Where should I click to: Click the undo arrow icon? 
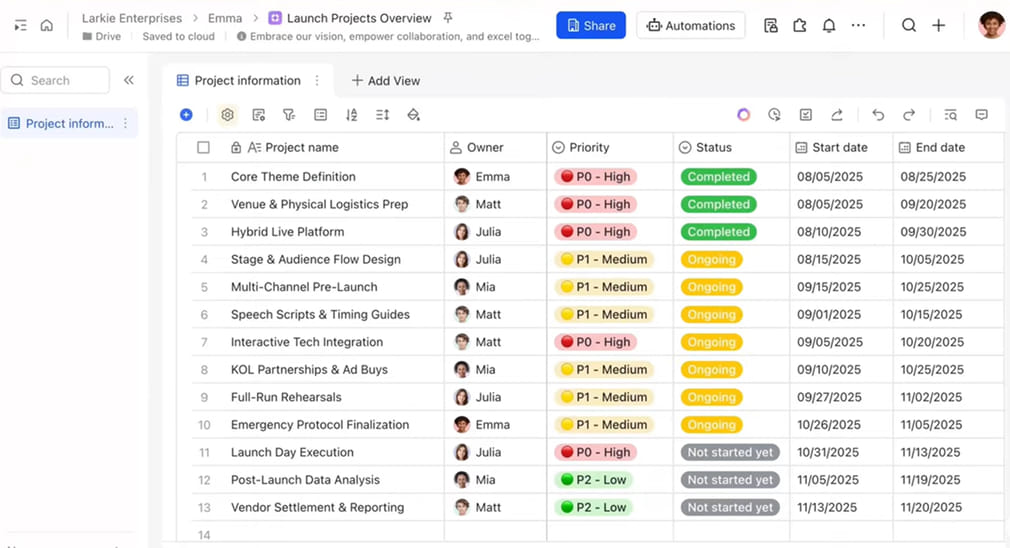(x=878, y=115)
